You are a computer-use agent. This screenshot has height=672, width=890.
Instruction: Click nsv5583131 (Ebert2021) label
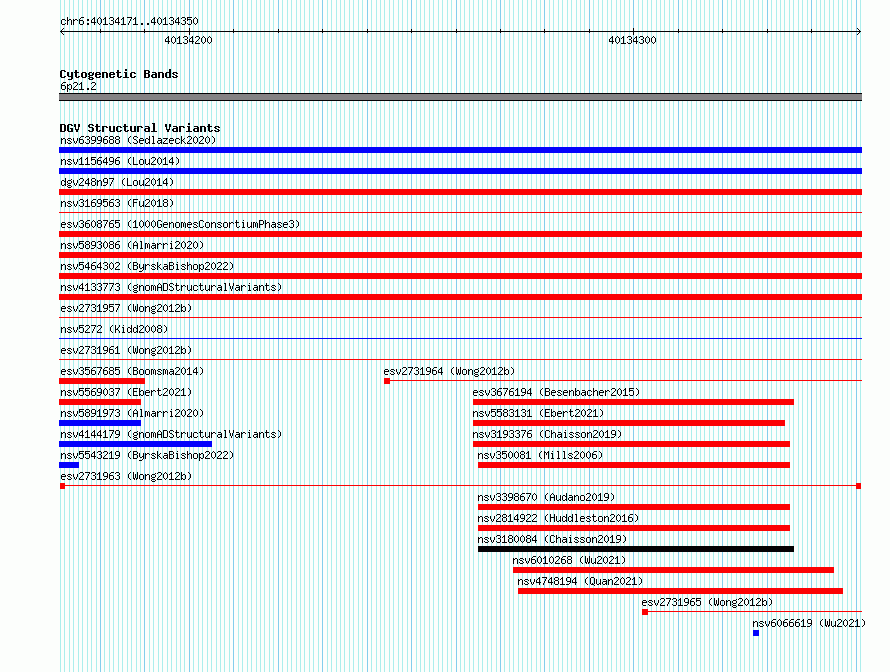pyautogui.click(x=538, y=413)
